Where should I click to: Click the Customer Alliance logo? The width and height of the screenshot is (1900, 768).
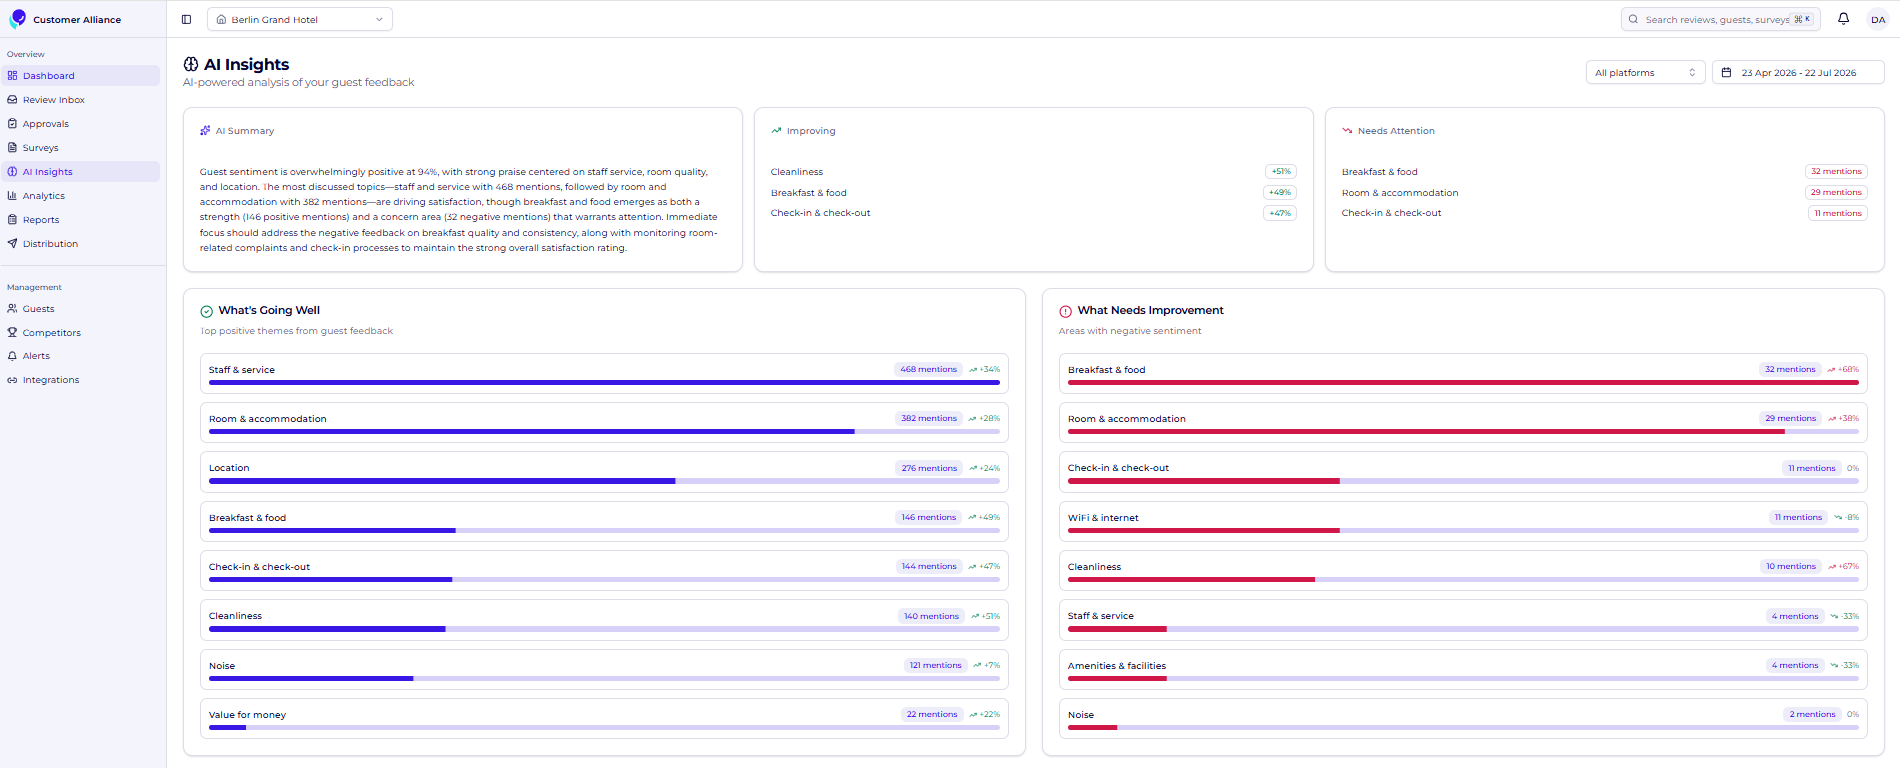(x=17, y=19)
